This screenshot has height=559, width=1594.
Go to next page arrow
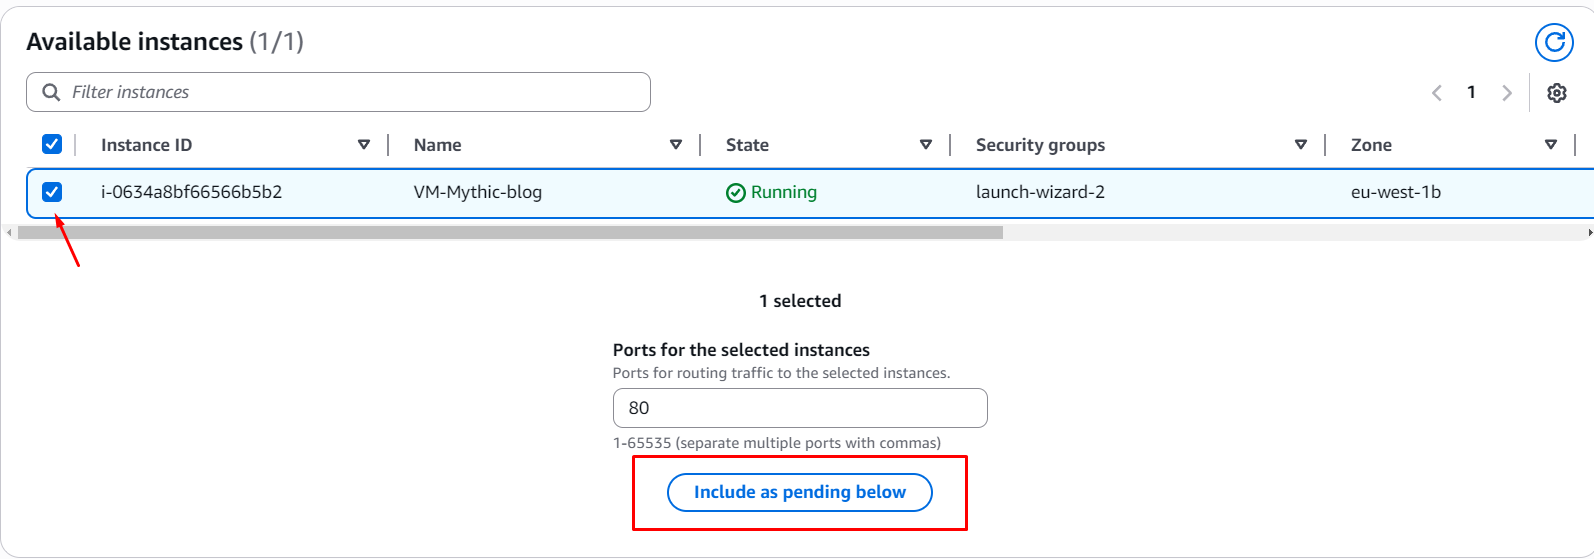[x=1506, y=93]
